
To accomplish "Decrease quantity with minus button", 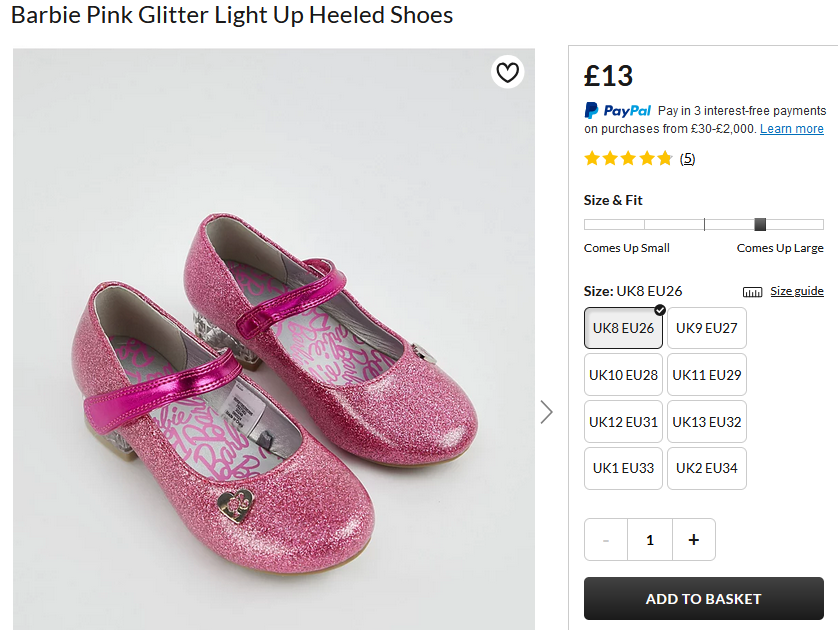I will [606, 540].
